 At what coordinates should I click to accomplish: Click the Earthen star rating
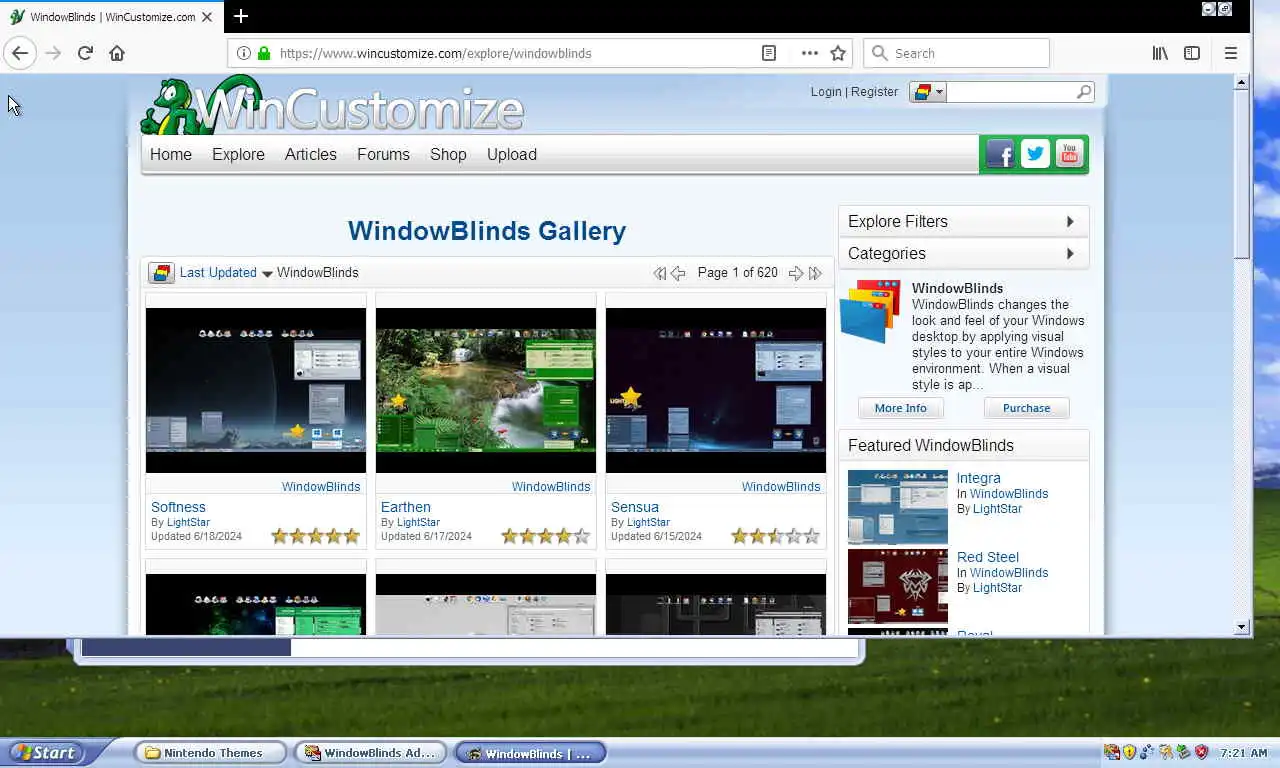point(545,536)
